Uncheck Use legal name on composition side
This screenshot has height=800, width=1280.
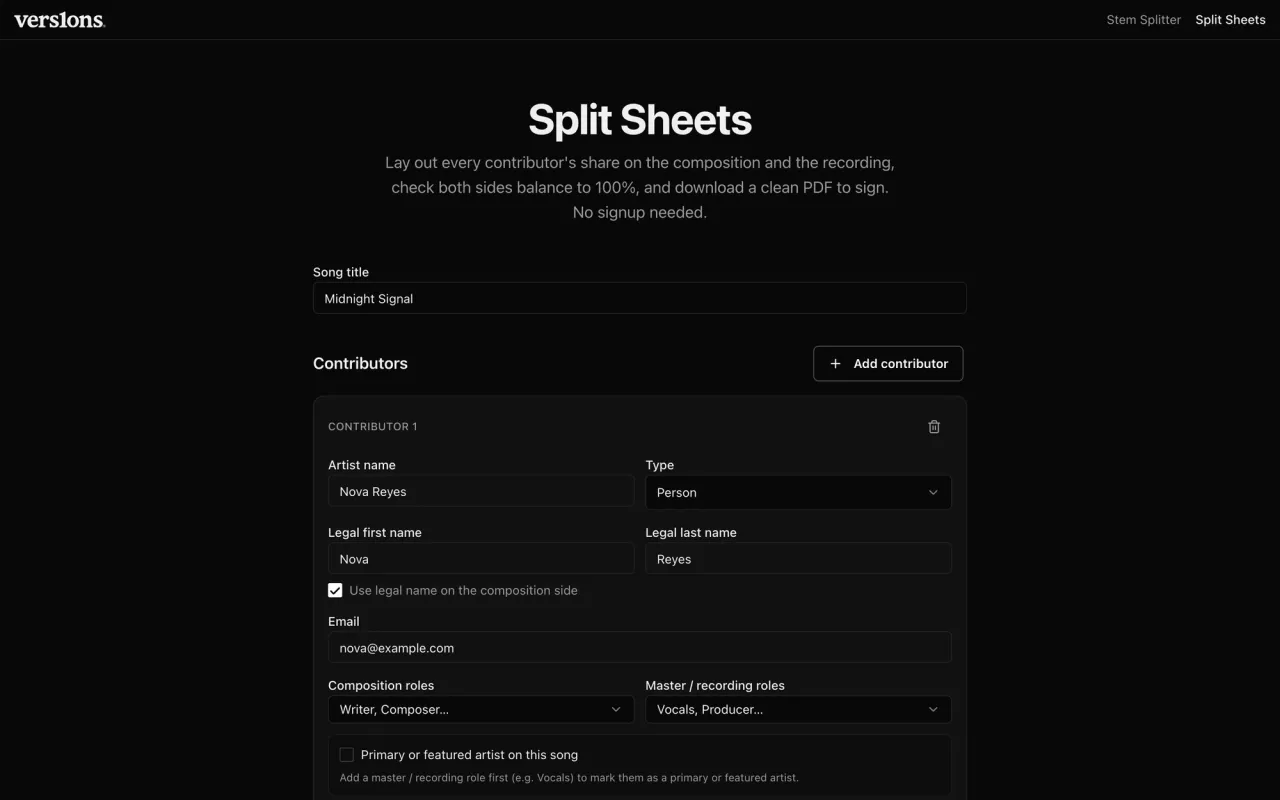(335, 591)
